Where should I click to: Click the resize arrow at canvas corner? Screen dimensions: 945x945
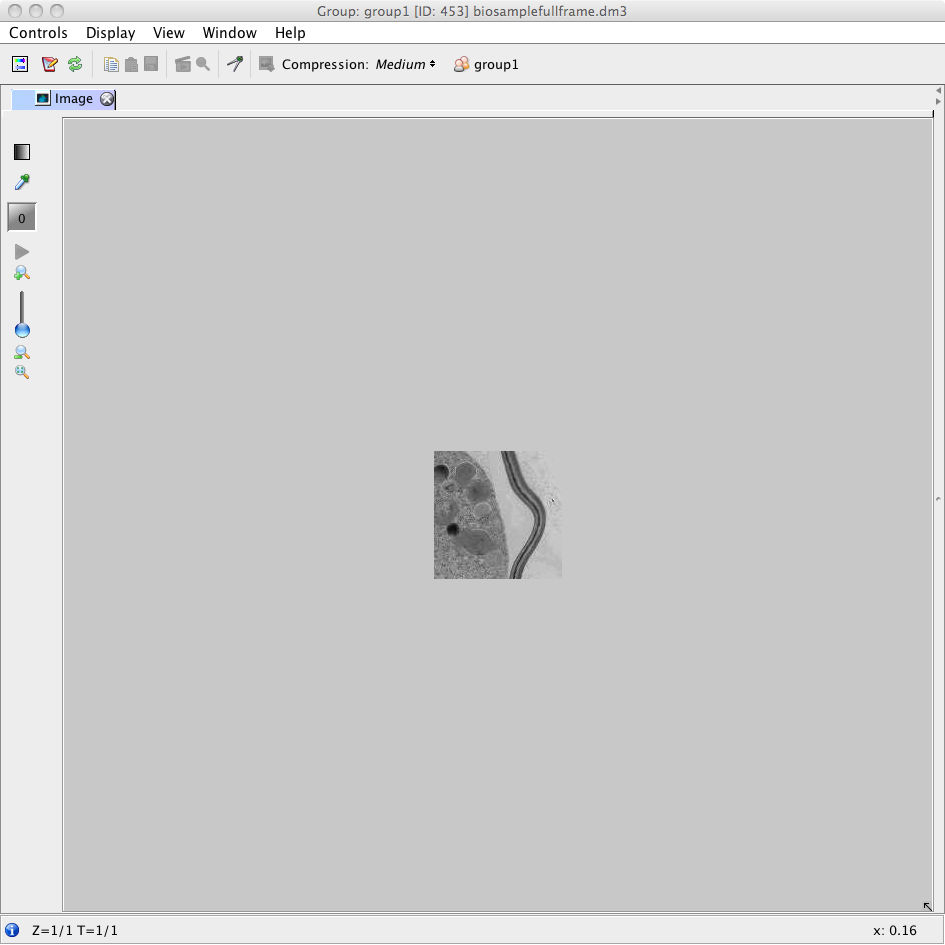click(928, 906)
